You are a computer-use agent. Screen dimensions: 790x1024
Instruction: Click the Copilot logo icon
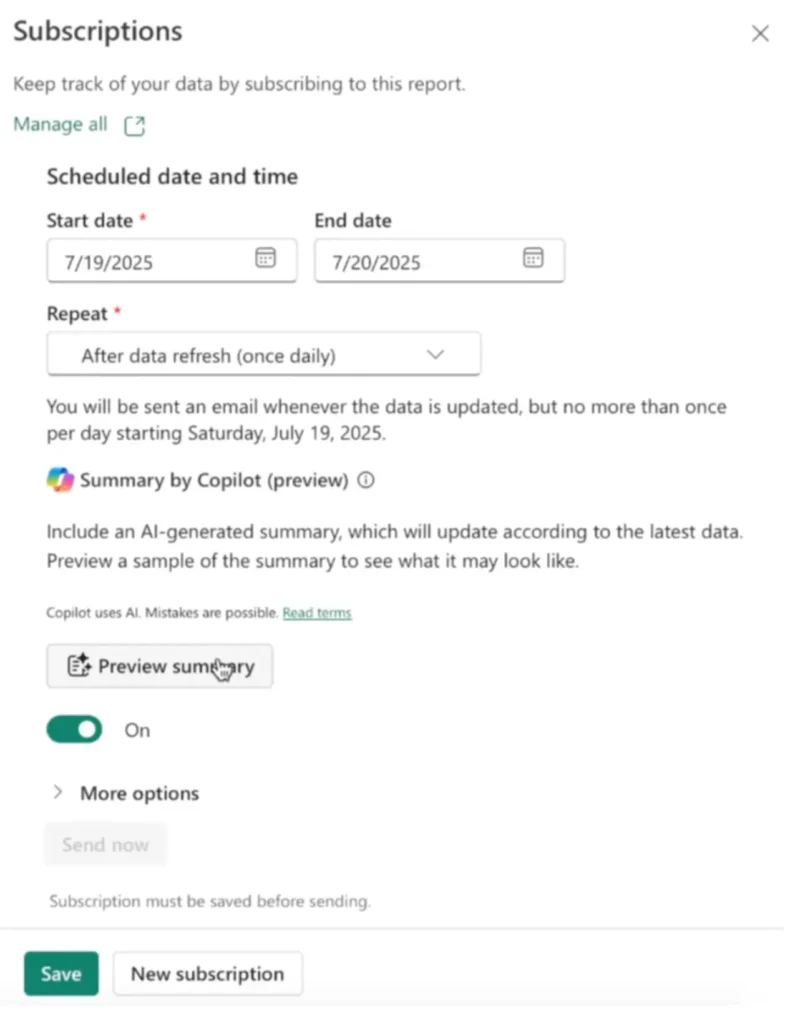(60, 480)
